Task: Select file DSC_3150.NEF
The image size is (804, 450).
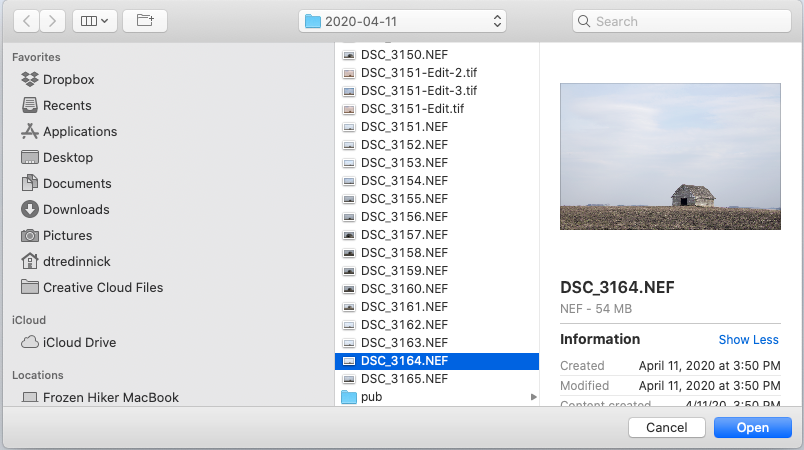Action: click(437, 55)
